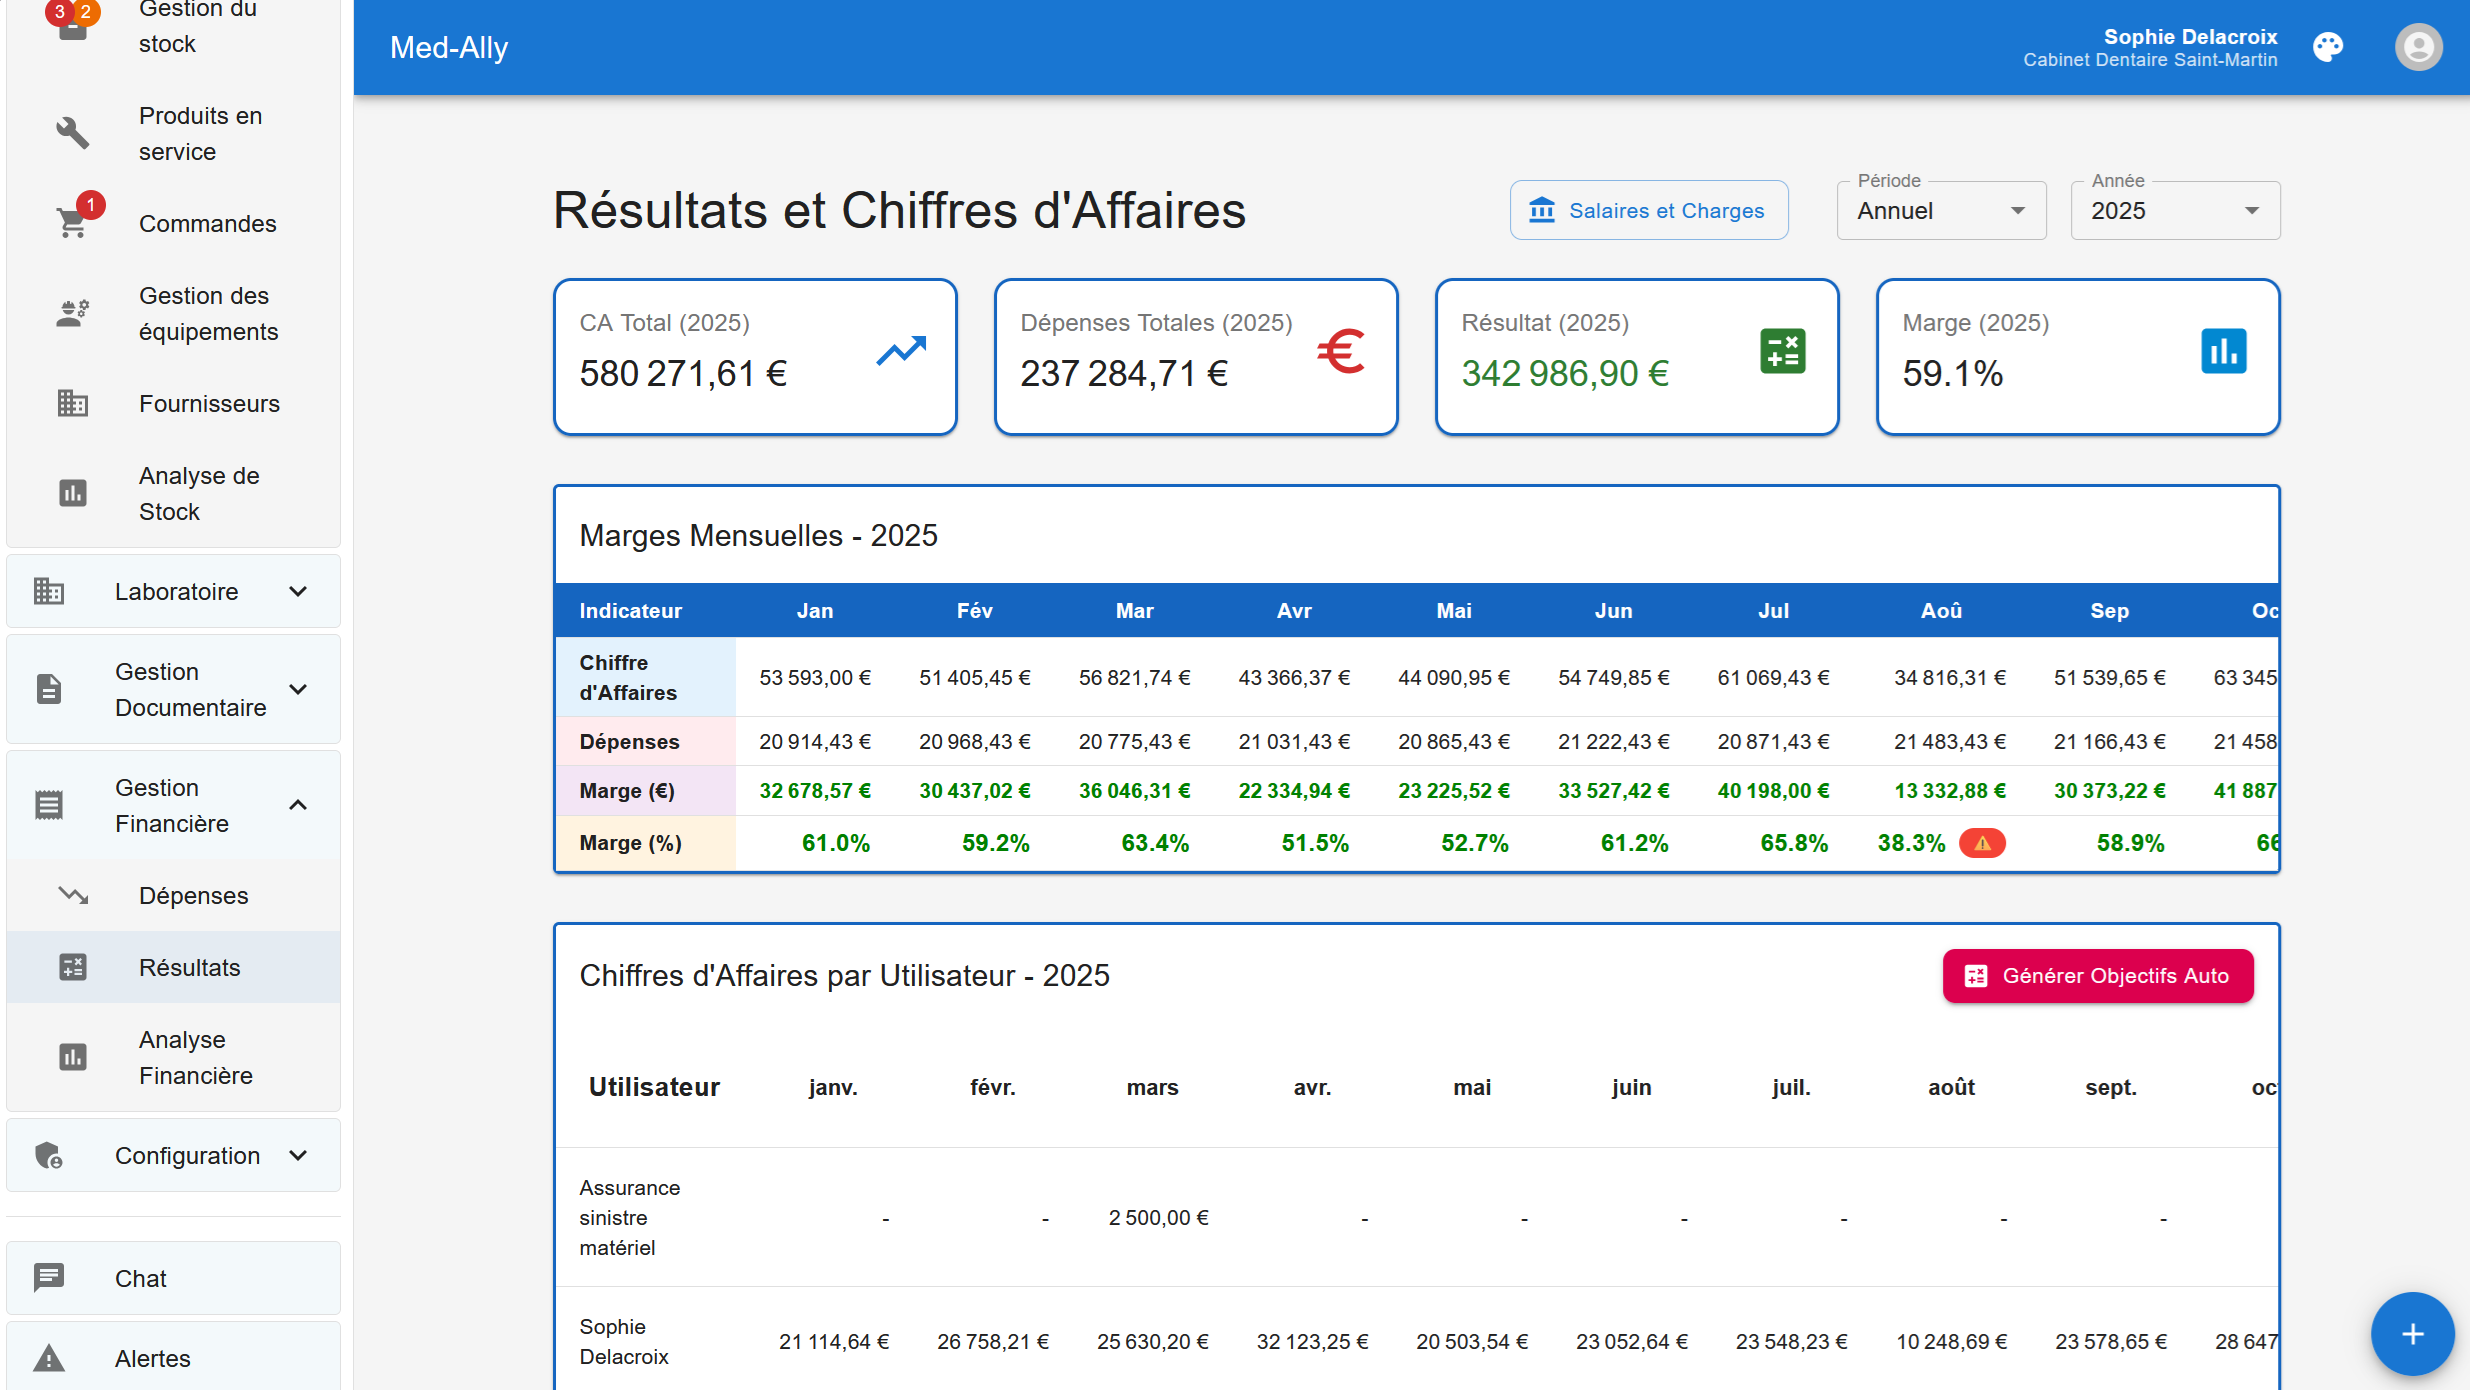Click the Marge (%) row label

[630, 843]
